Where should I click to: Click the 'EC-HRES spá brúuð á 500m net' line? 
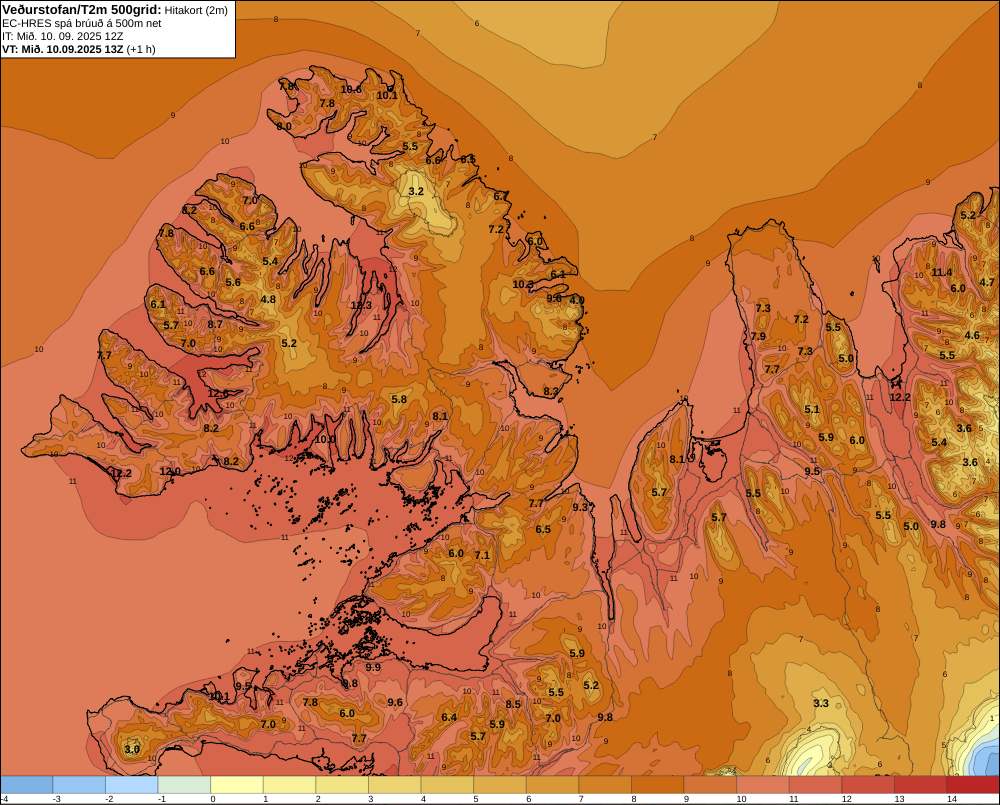click(82, 24)
